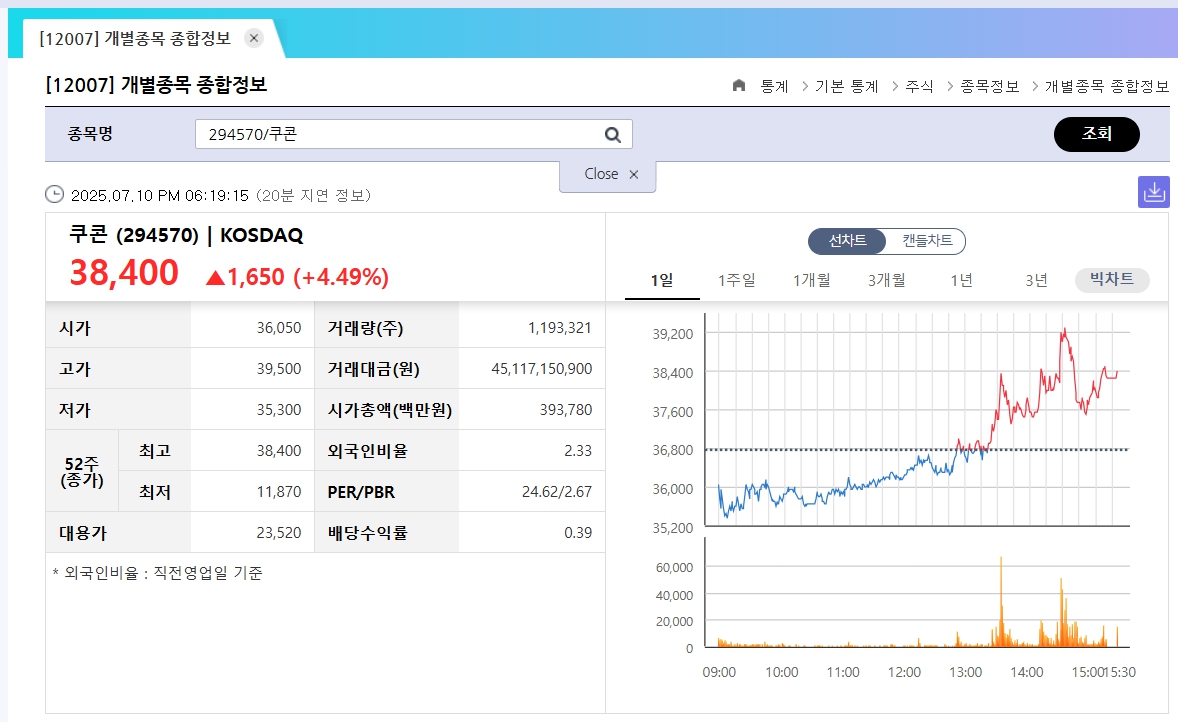1178x722 pixels.
Task: Close the 개별종목 종합정보 tab
Action: coord(254,38)
